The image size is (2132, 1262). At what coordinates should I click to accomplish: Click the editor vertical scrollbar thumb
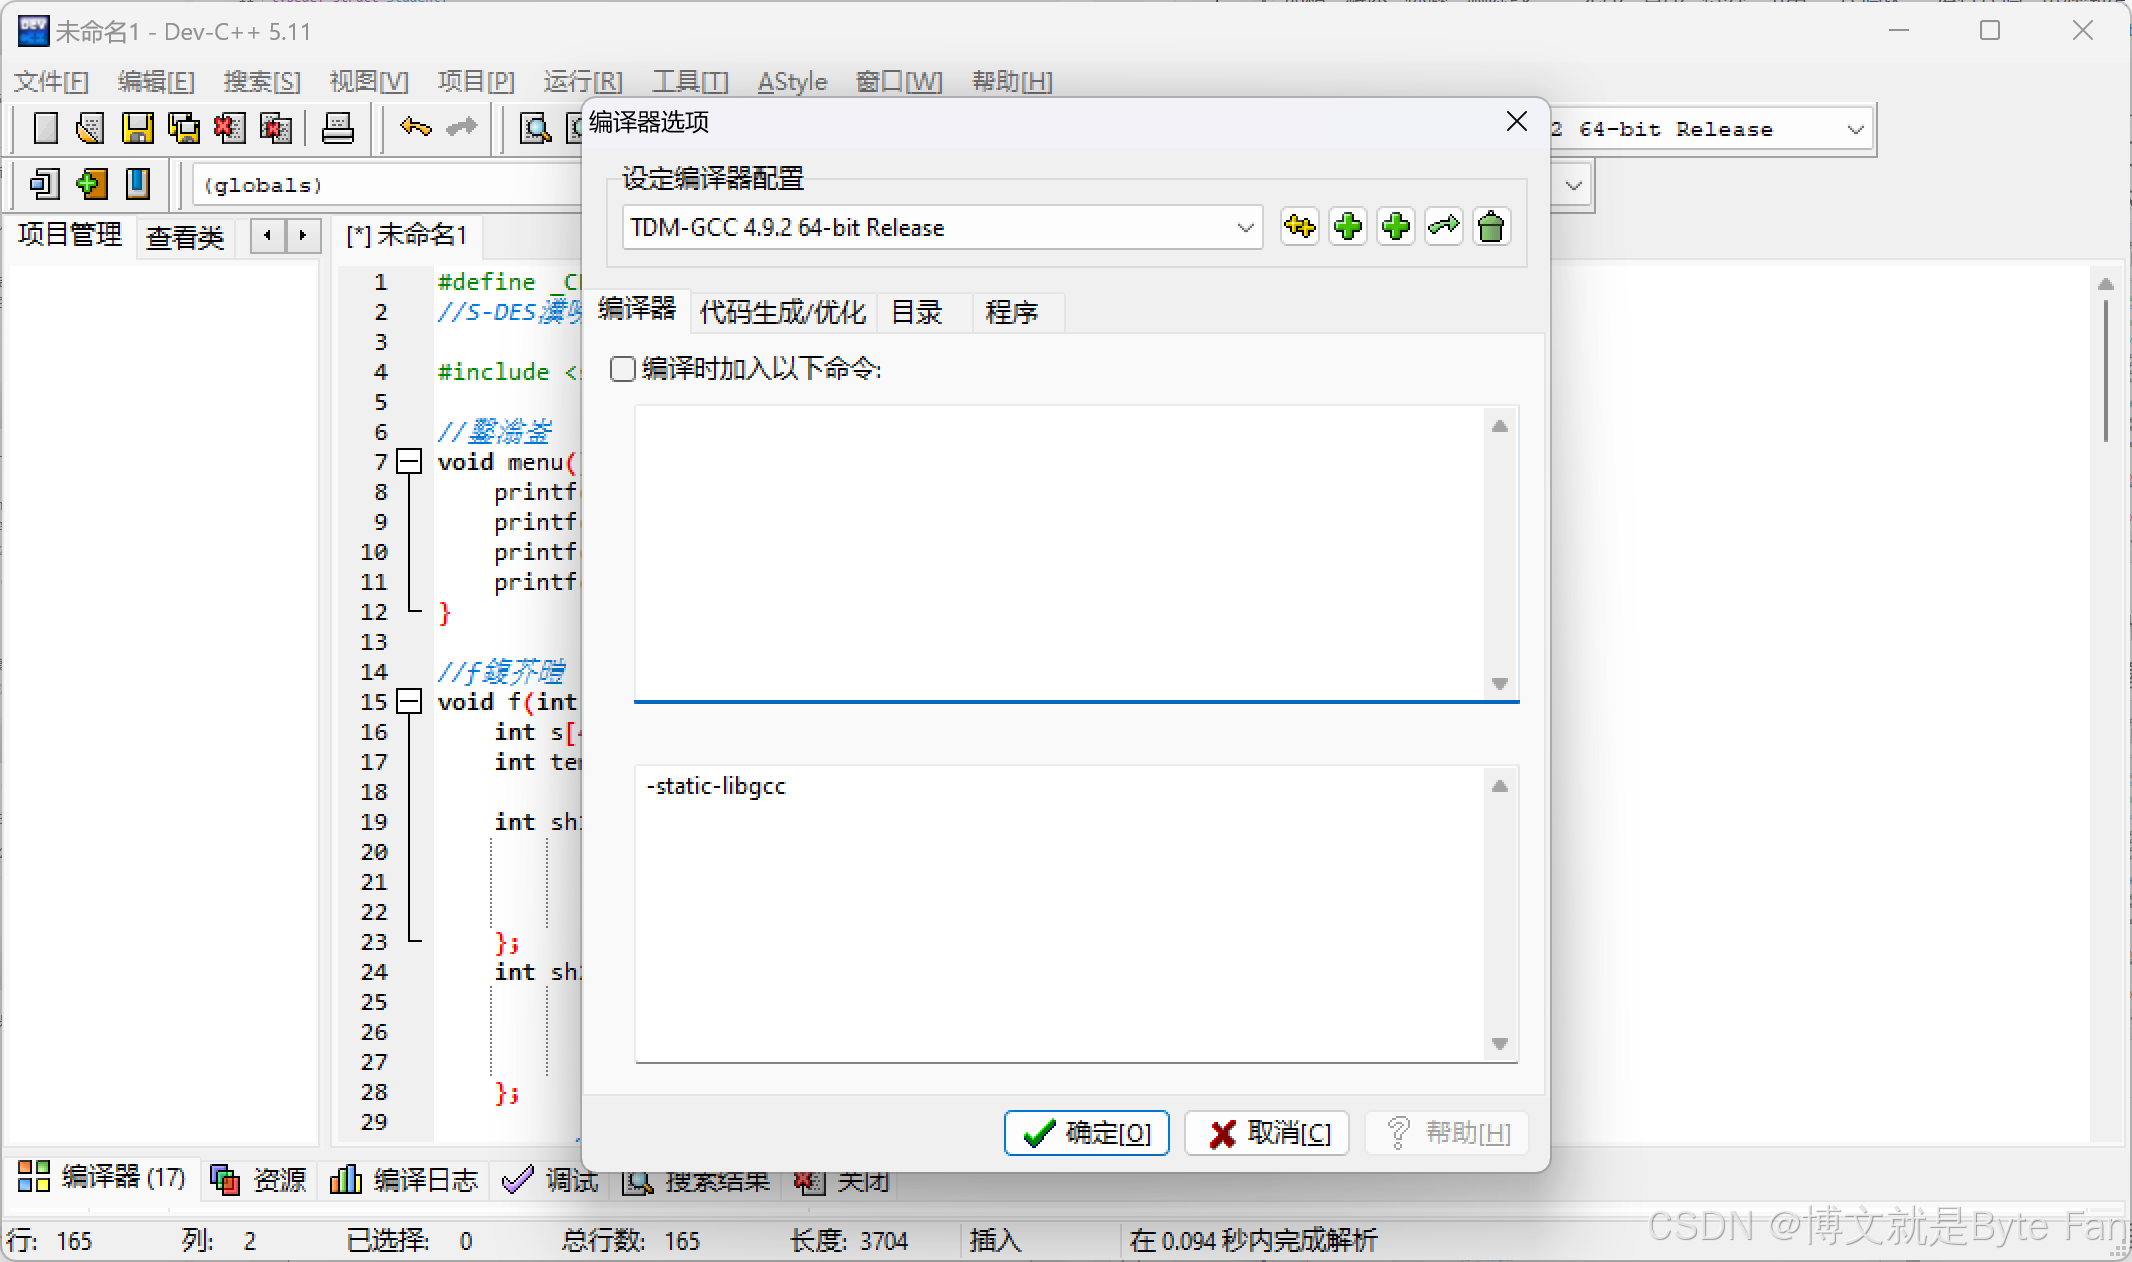tap(2105, 370)
